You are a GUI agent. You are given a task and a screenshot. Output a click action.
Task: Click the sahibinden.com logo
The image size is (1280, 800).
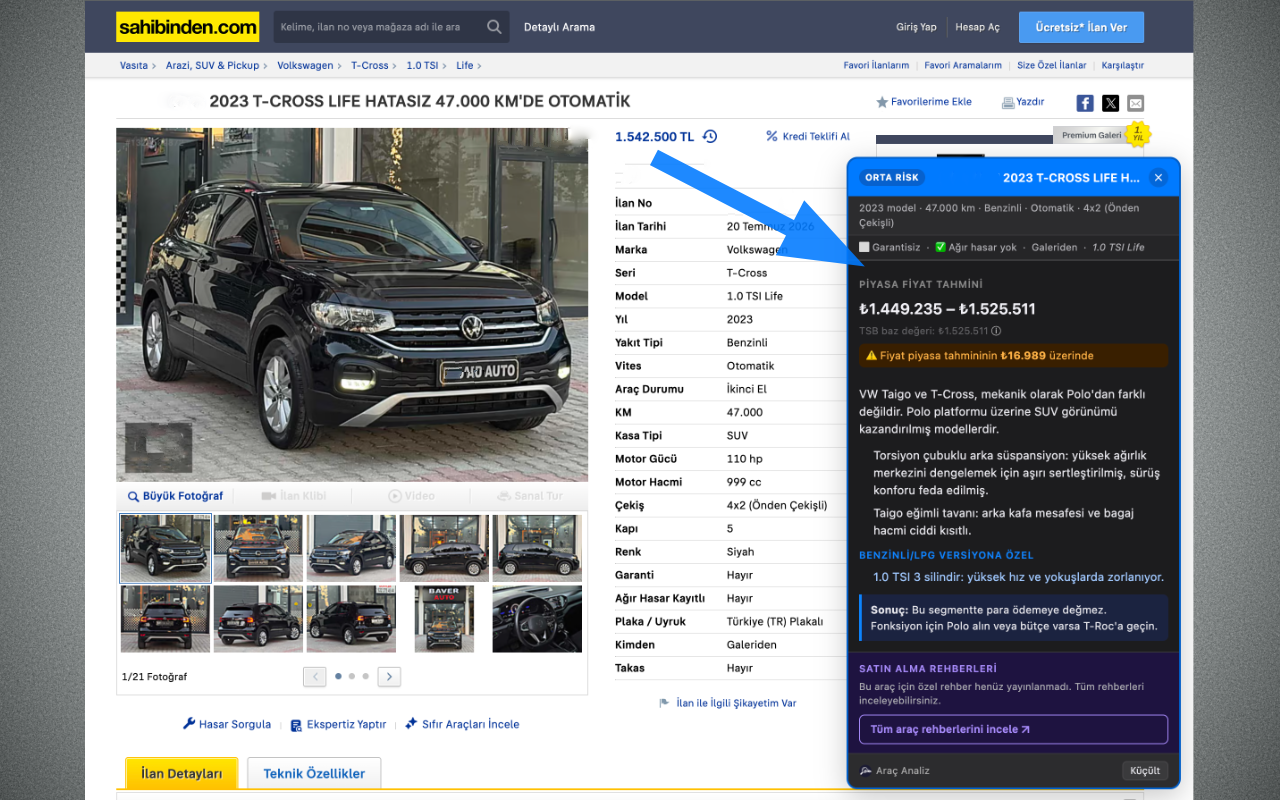click(x=187, y=27)
